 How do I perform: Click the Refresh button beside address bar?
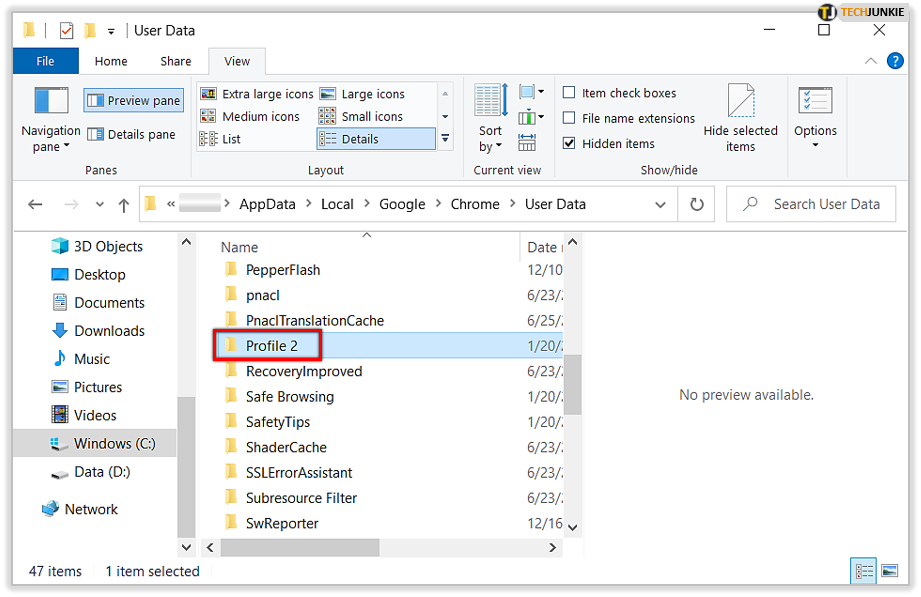[x=696, y=204]
